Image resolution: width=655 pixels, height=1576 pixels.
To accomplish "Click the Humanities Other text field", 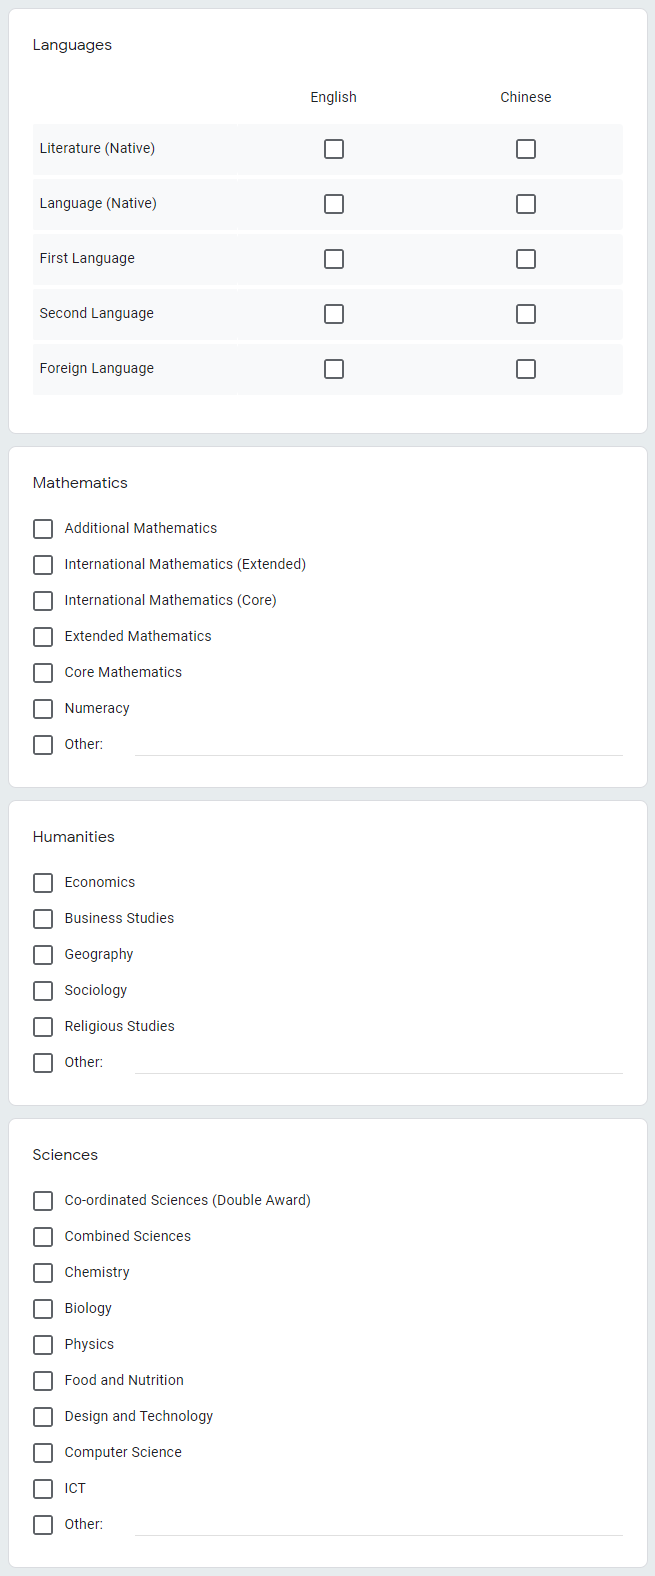I will click(x=378, y=1063).
